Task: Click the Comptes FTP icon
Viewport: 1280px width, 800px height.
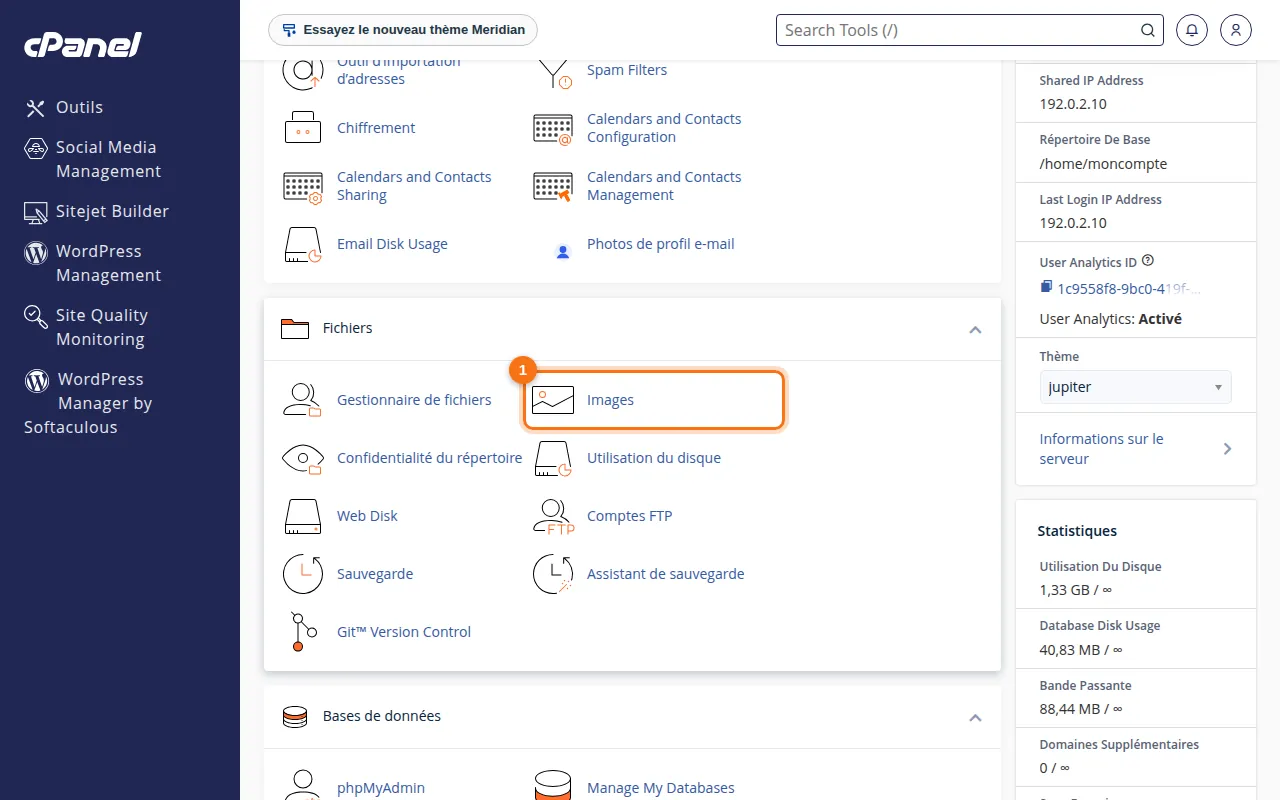Action: 553,516
